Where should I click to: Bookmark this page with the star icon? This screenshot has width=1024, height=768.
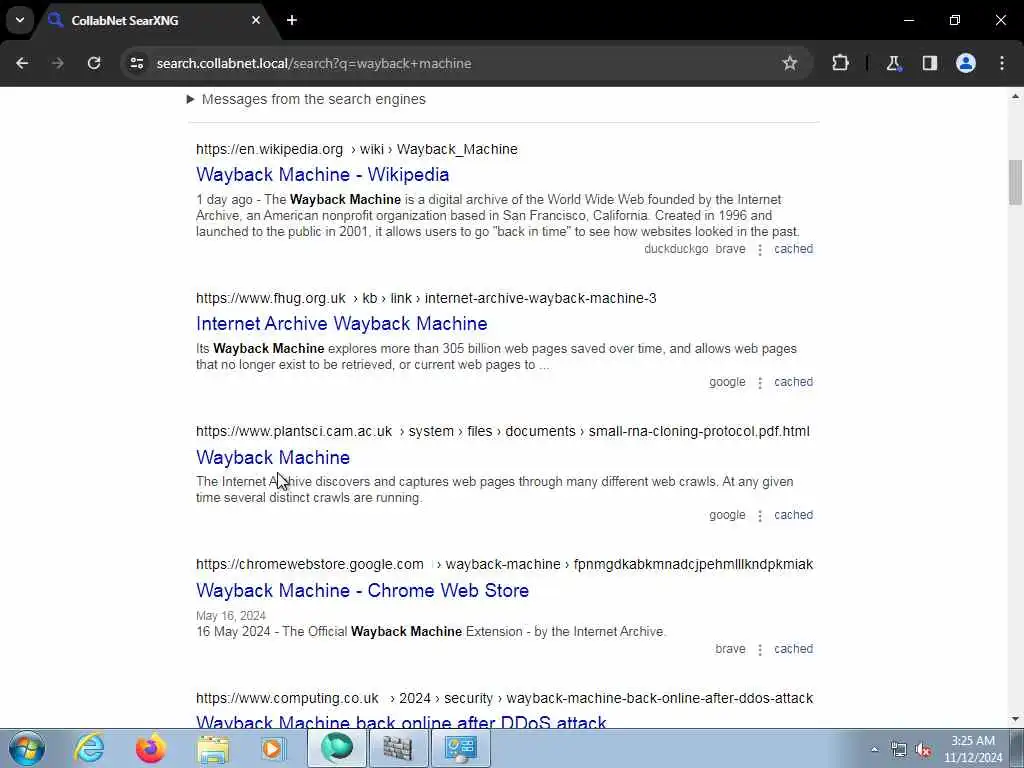(x=790, y=63)
